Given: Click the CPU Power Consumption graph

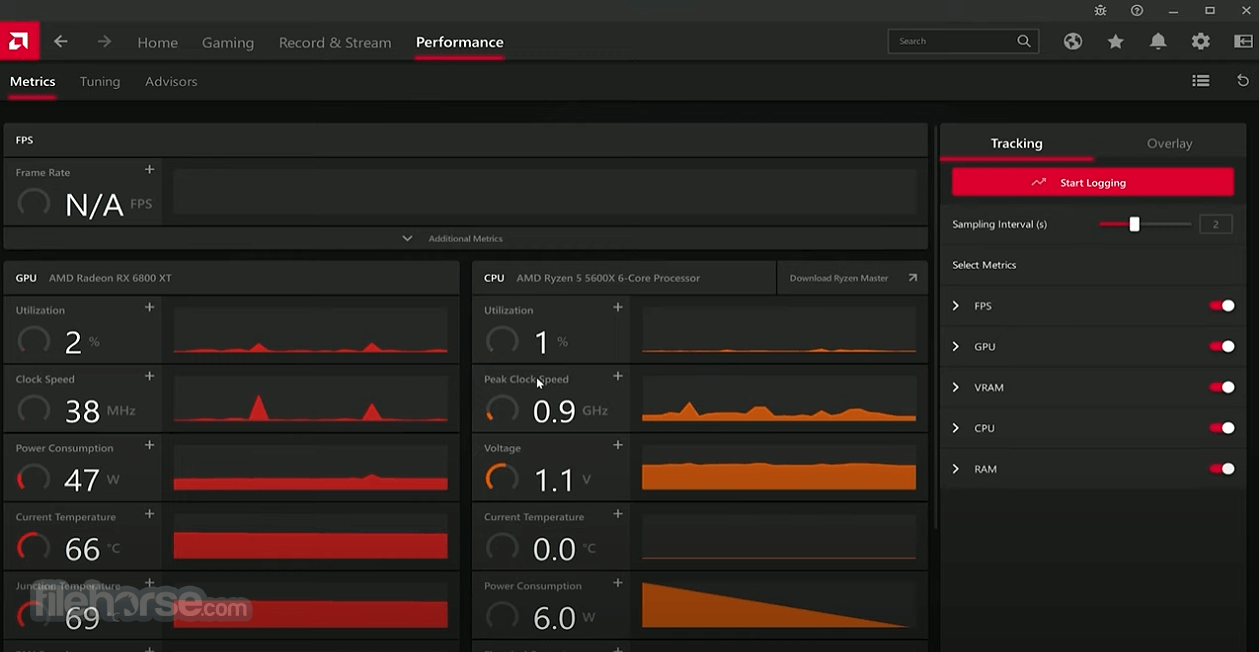Looking at the screenshot, I should point(779,607).
